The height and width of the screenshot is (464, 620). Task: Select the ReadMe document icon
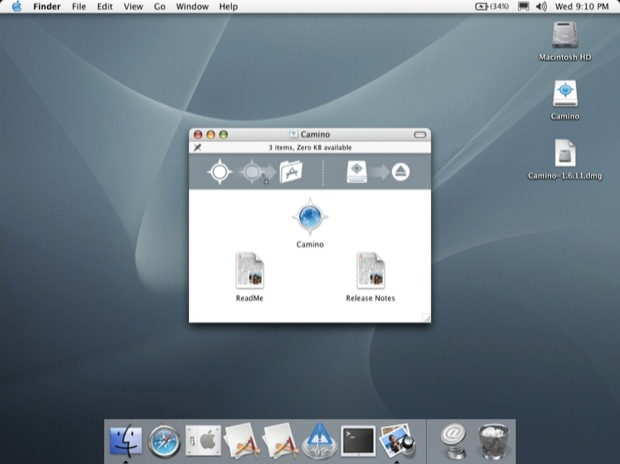pos(250,271)
